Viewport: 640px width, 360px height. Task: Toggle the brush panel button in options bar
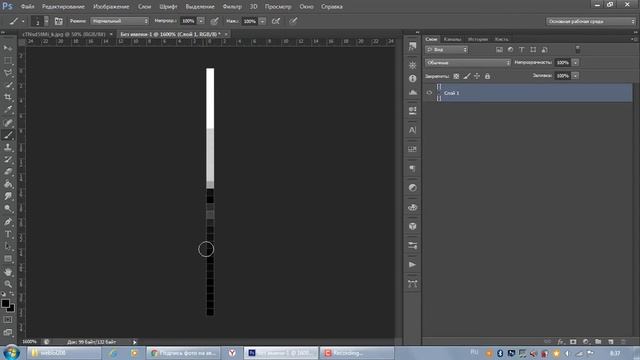coord(58,21)
